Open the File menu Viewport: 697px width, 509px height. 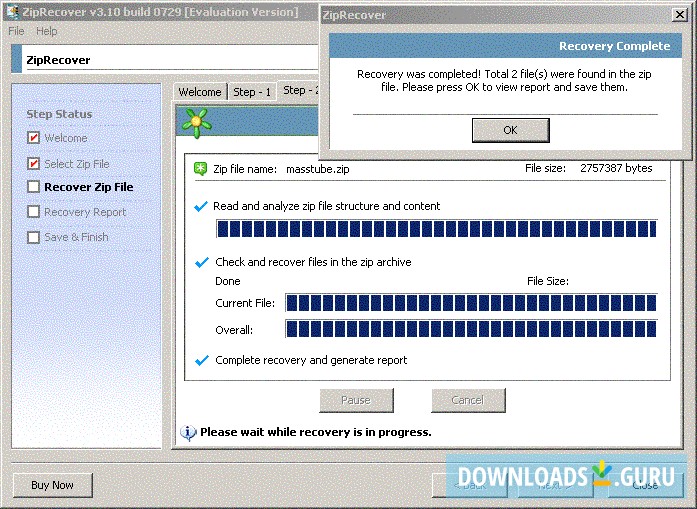[x=16, y=31]
